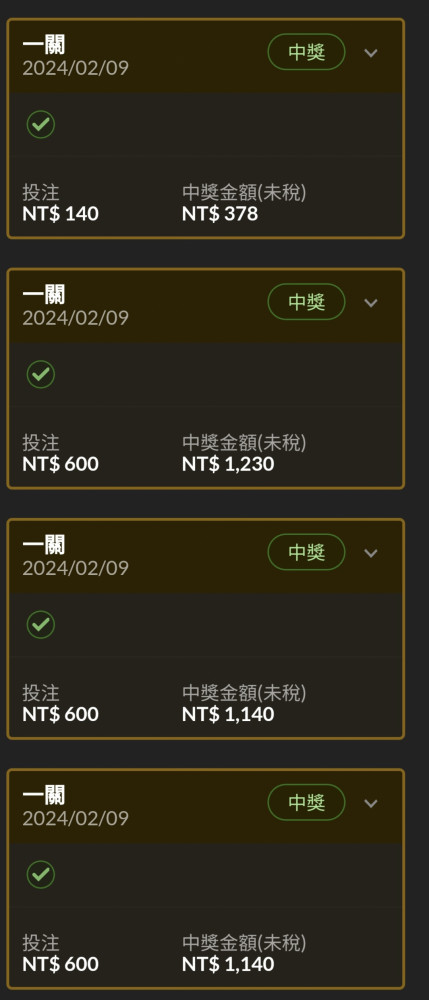Click NT$ 1,140 amount in bottom card
Image resolution: width=429 pixels, height=1000 pixels.
click(x=228, y=964)
